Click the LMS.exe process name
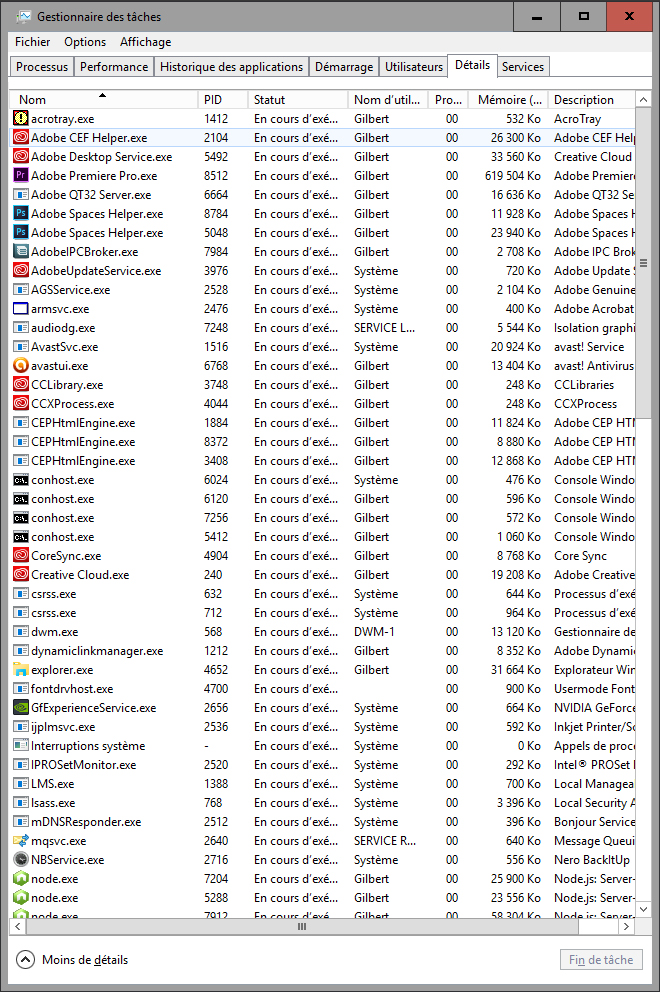Viewport: 660px width, 992px height. click(53, 784)
